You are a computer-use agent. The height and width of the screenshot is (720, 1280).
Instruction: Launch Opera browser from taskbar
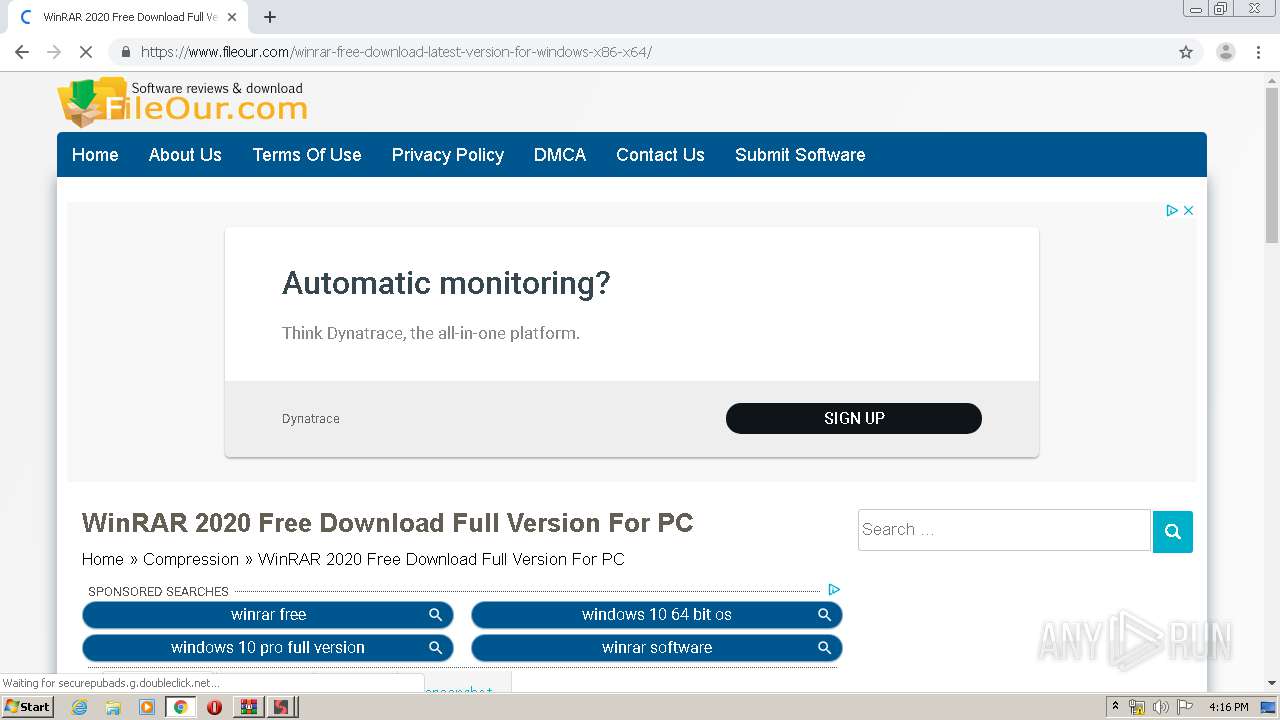pyautogui.click(x=214, y=707)
